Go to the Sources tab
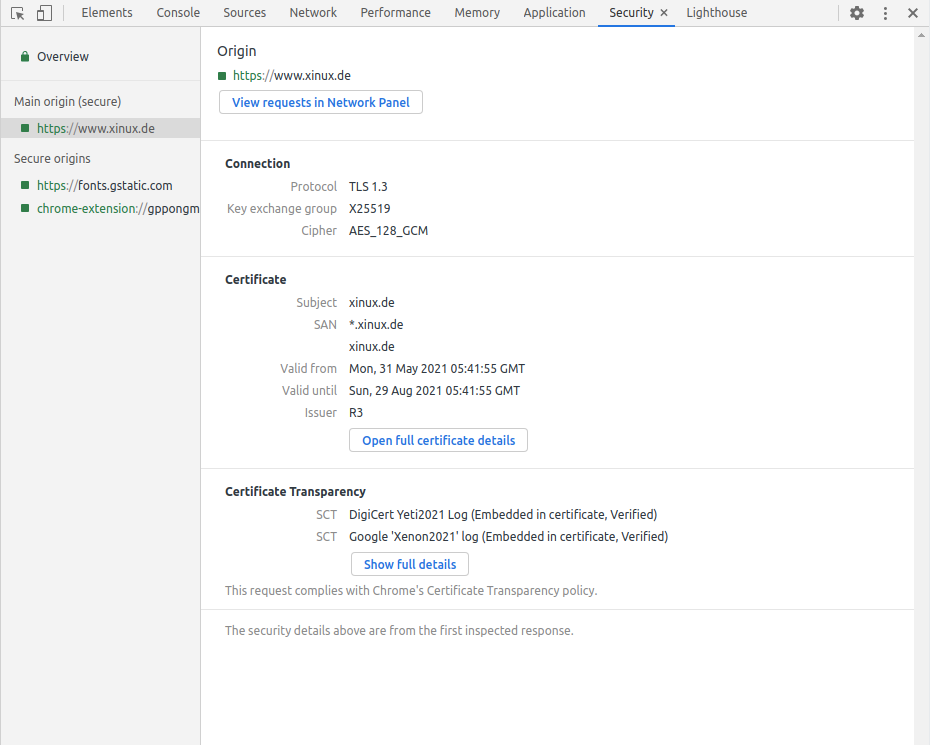This screenshot has width=930, height=745. click(x=245, y=13)
